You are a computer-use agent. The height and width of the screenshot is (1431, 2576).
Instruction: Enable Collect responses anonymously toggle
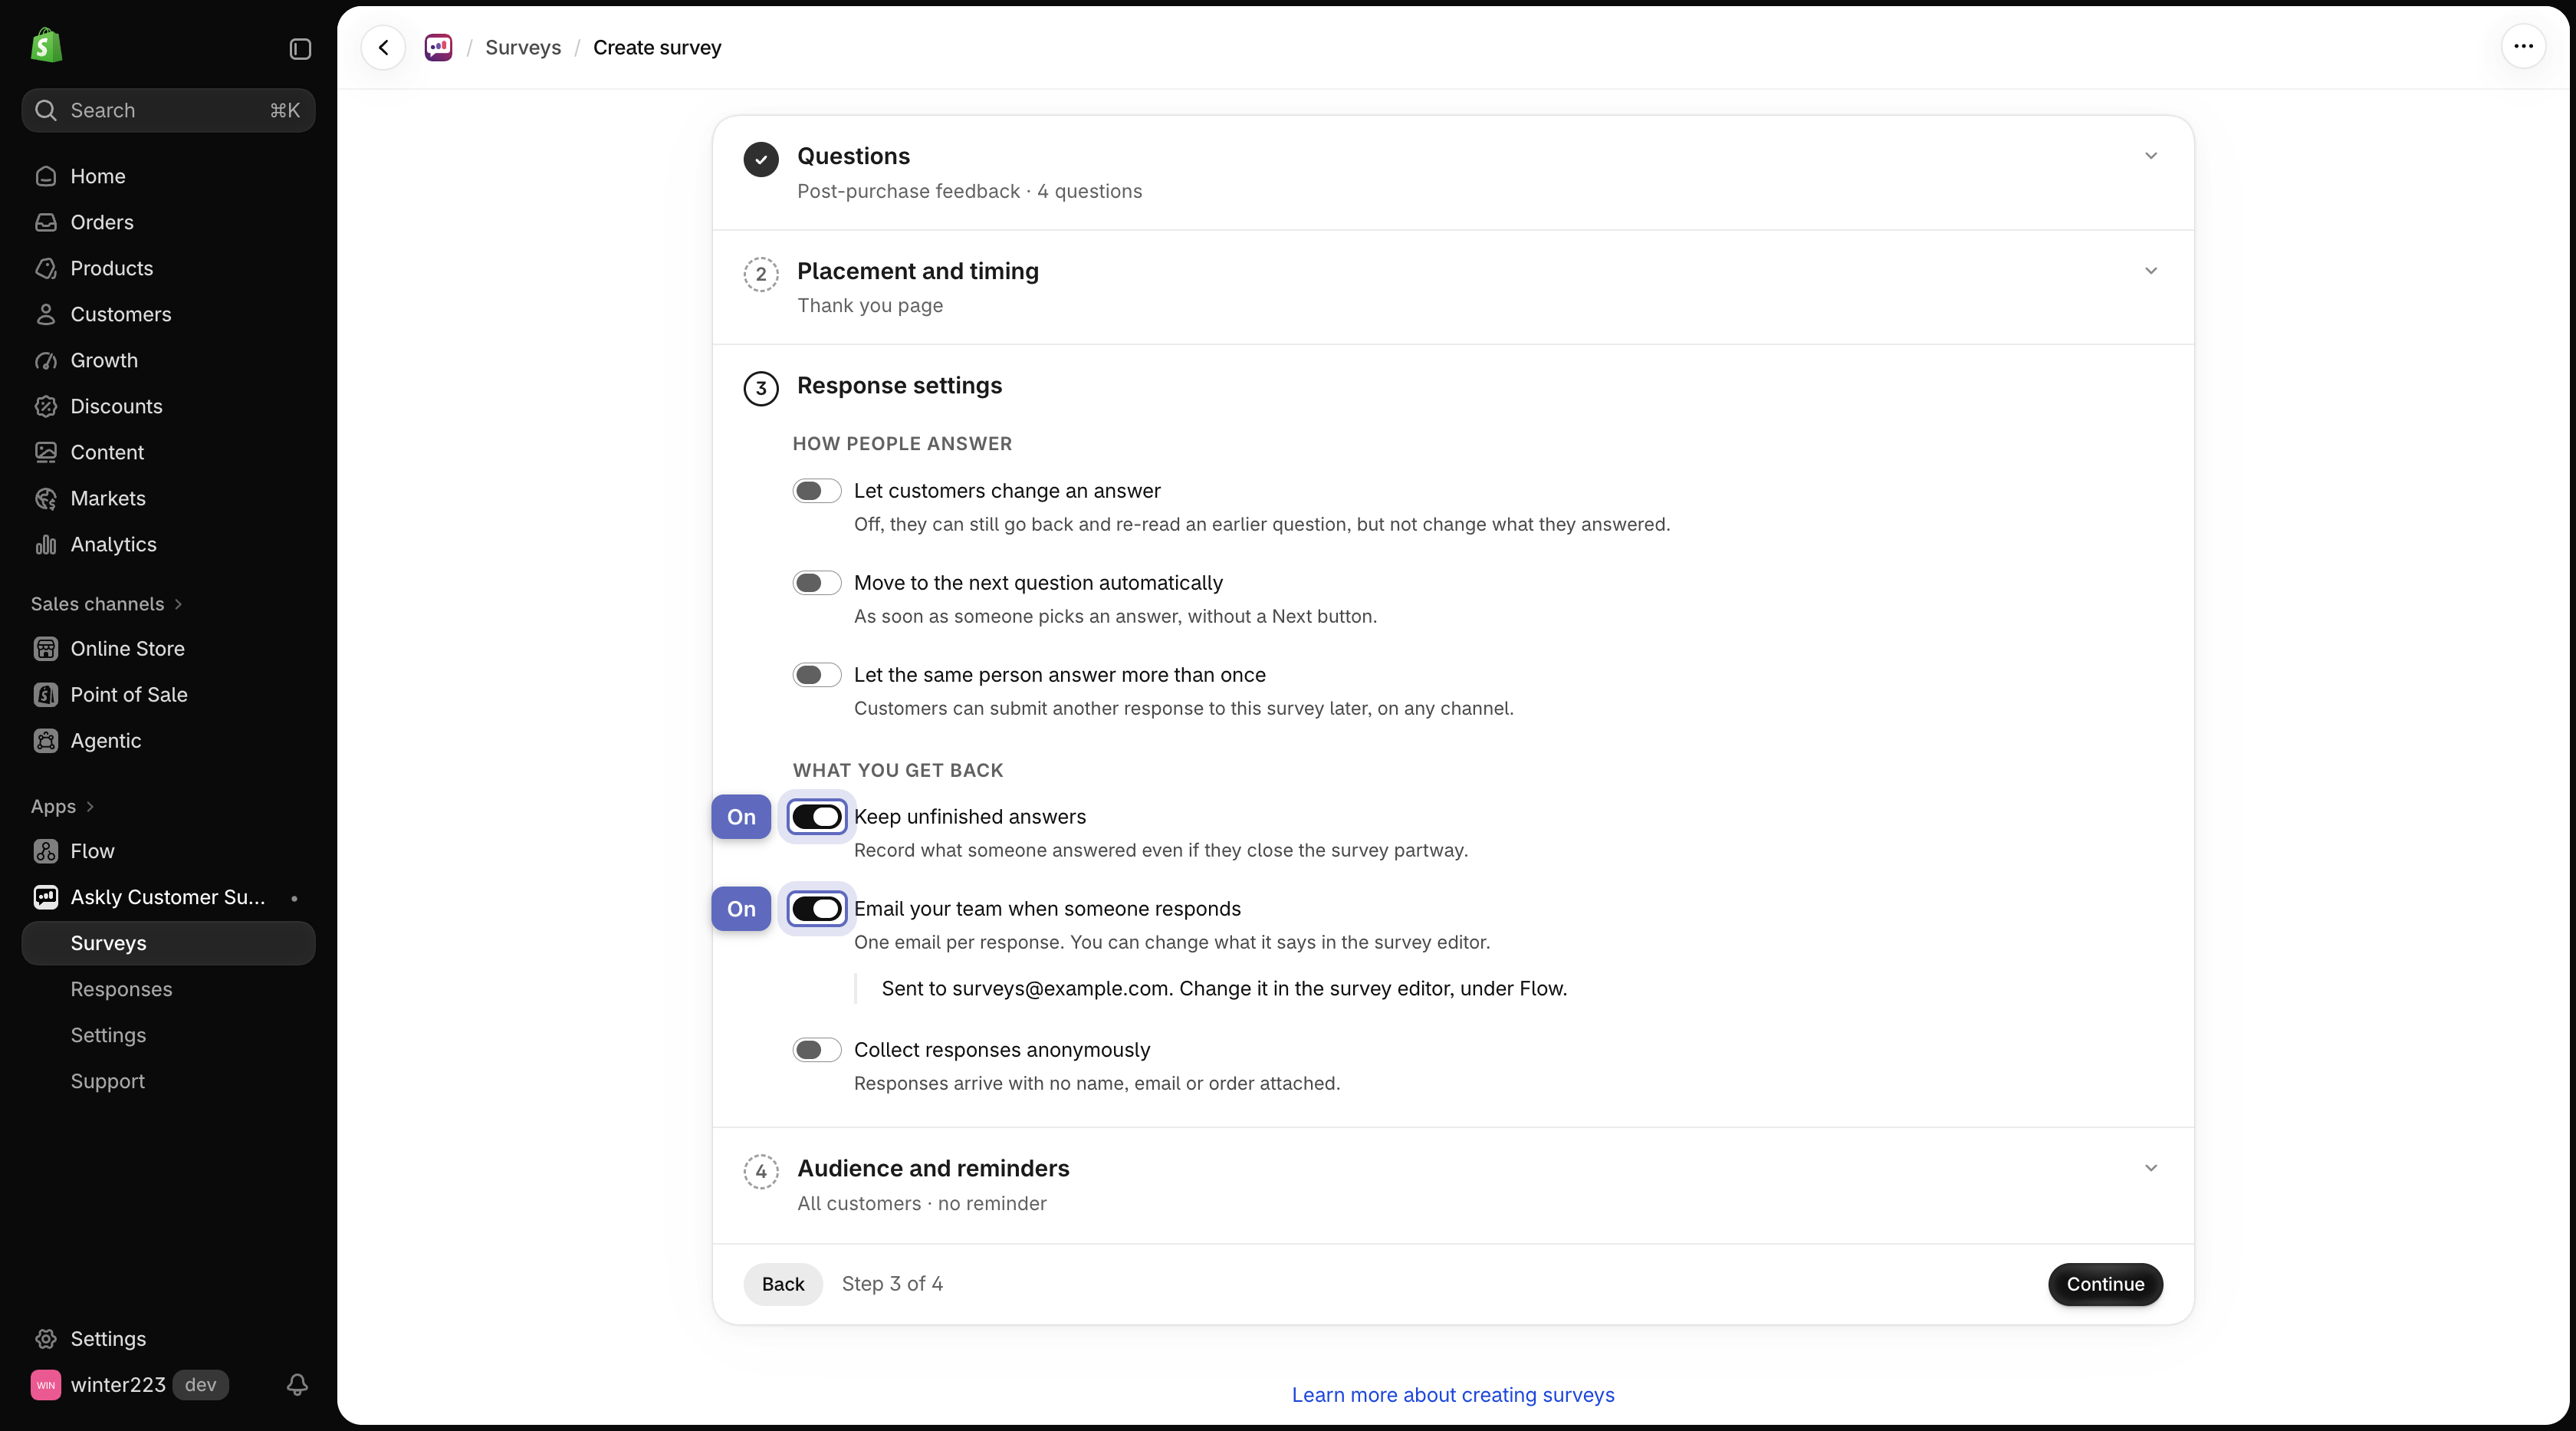click(x=817, y=1050)
